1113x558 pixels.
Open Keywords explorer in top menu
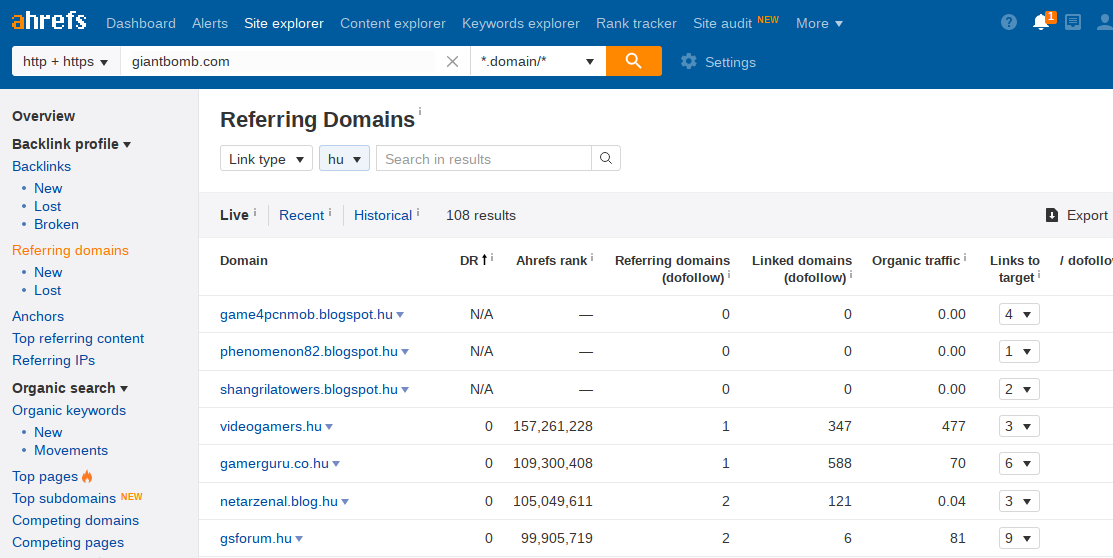click(521, 23)
